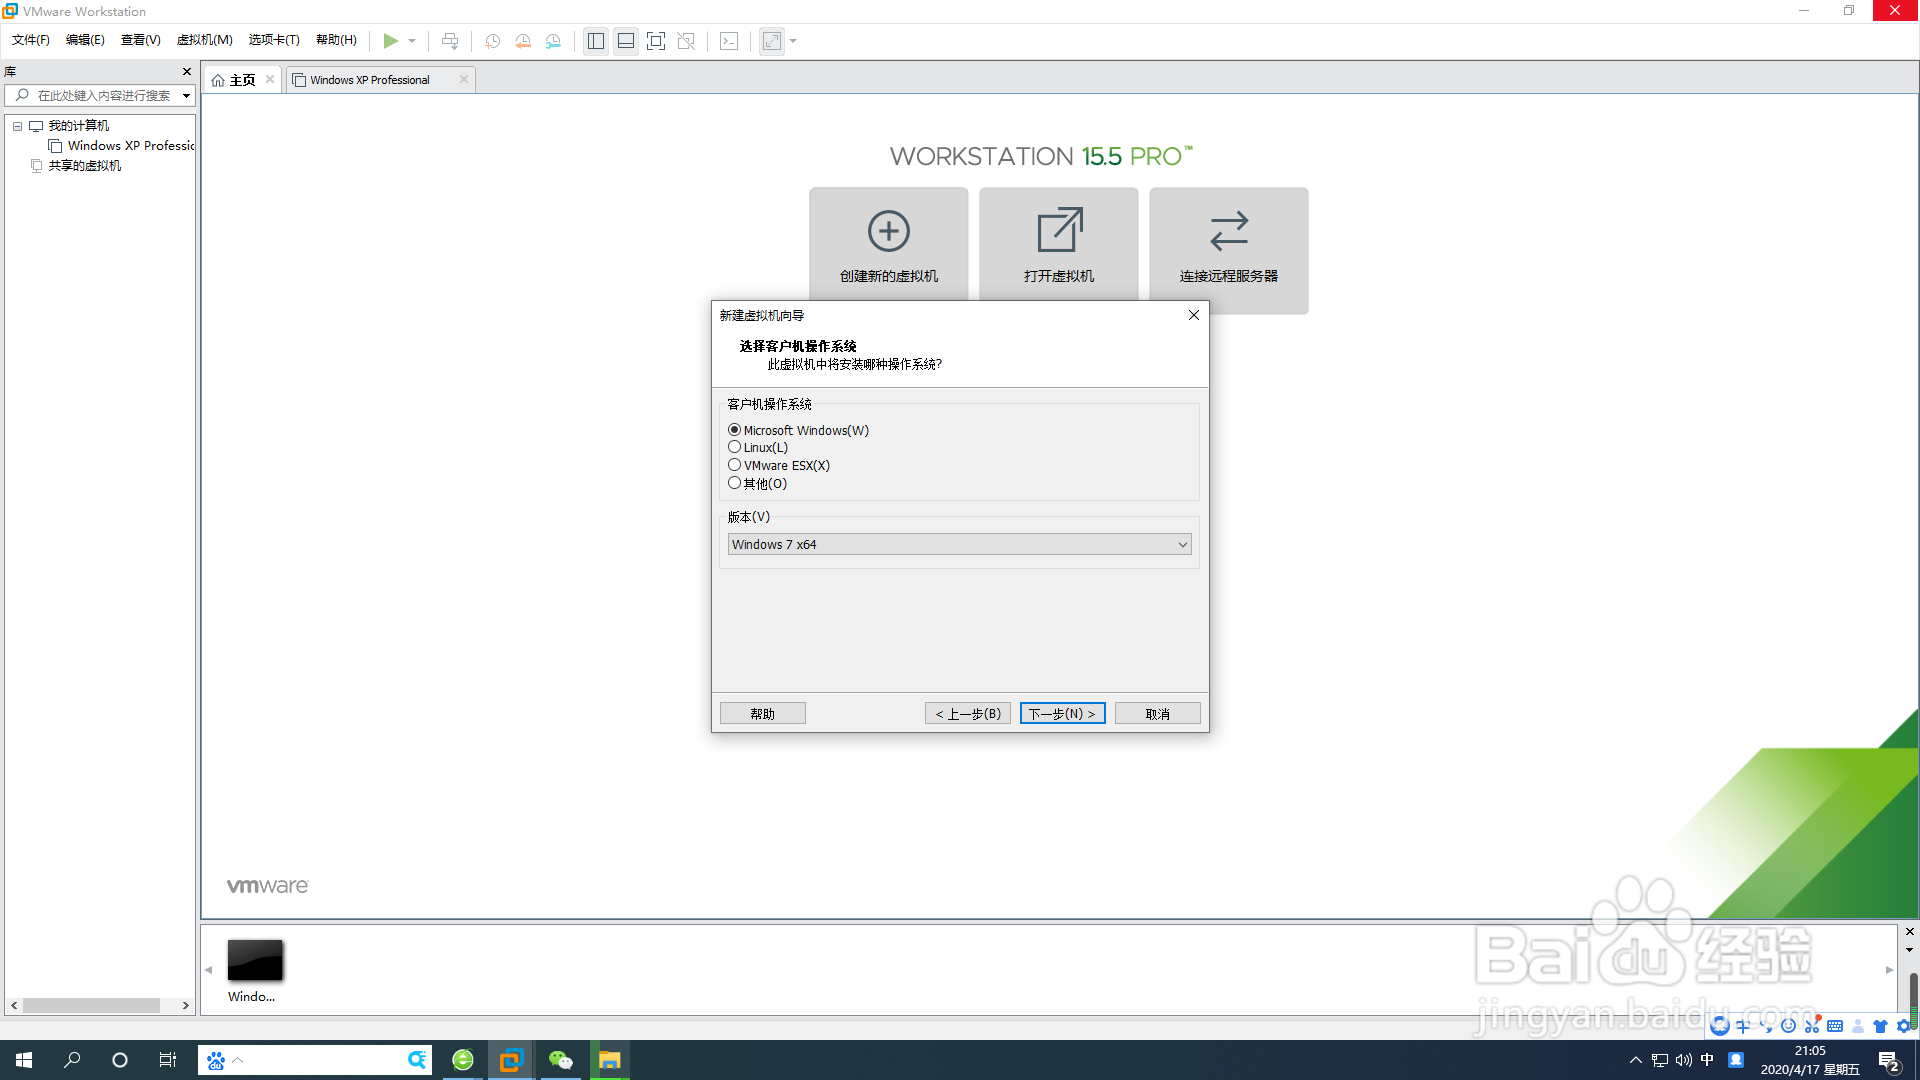Close the library panel

coord(186,71)
